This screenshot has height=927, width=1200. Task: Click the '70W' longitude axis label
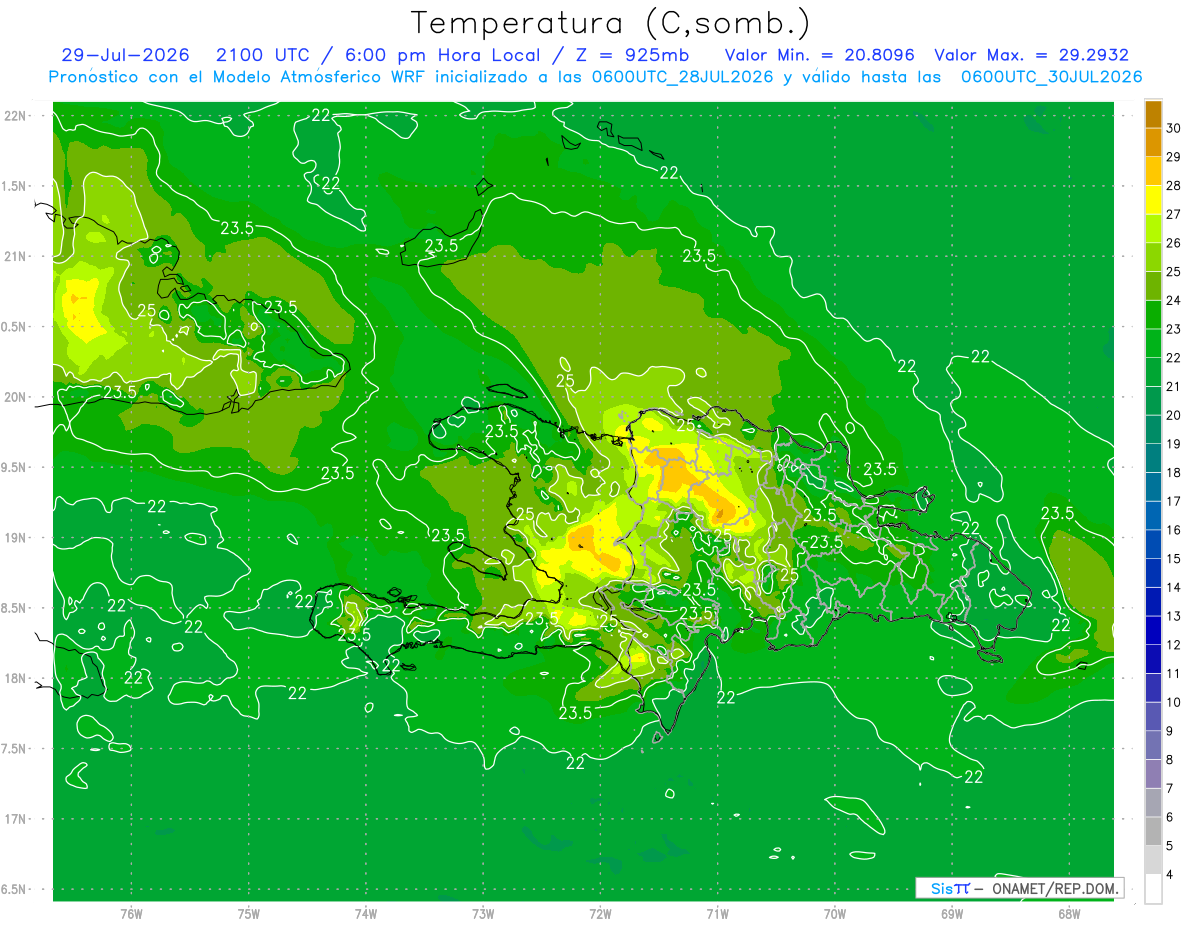tap(835, 914)
